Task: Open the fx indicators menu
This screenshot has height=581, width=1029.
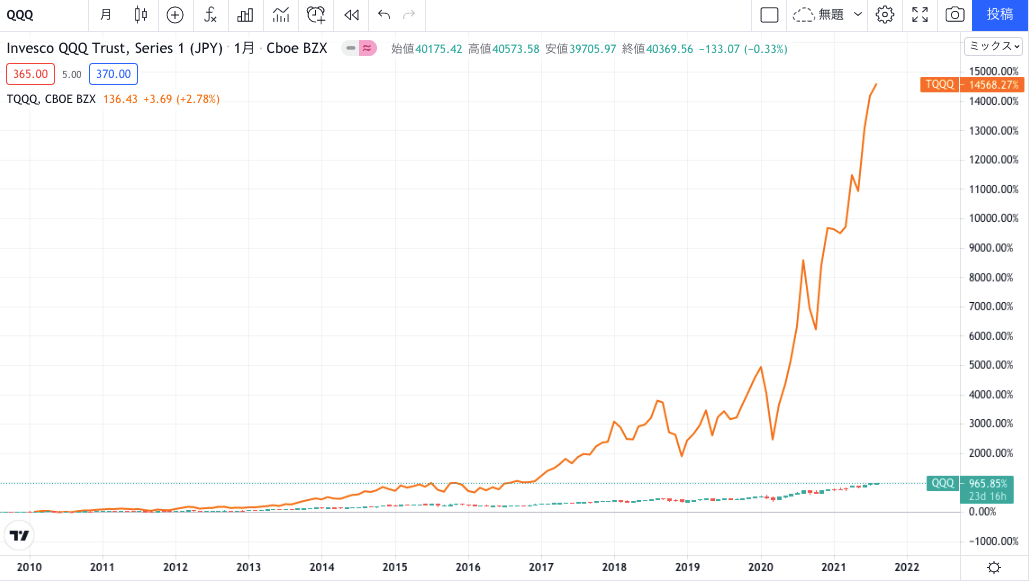Action: (210, 14)
